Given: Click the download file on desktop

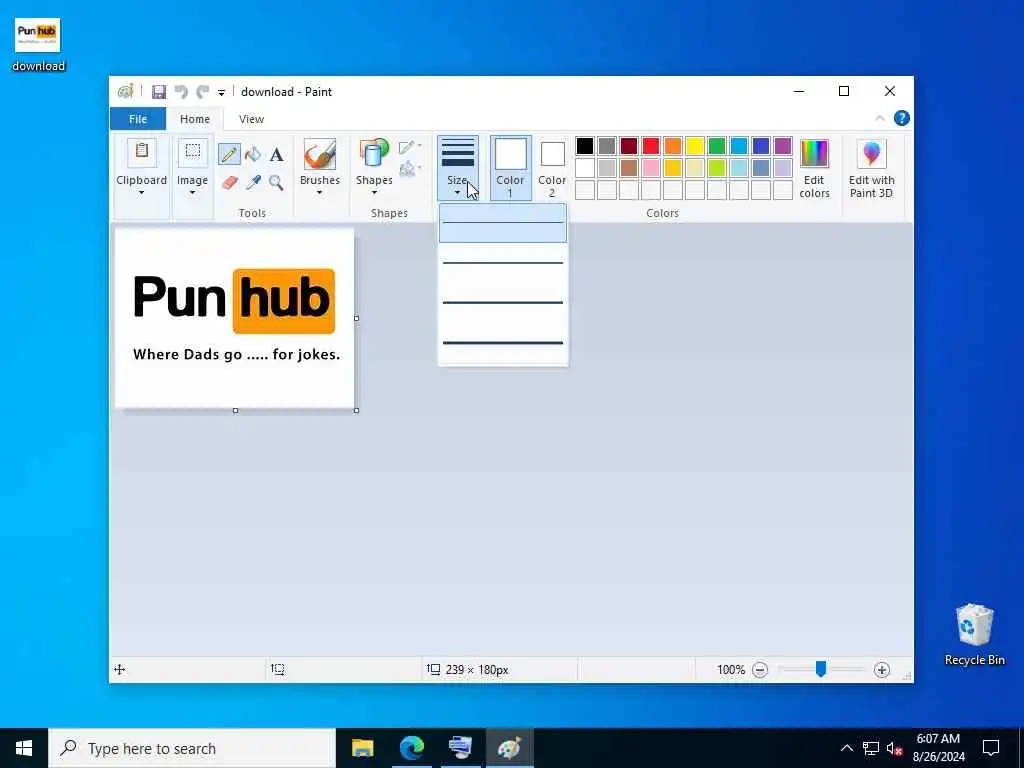Looking at the screenshot, I should click(x=38, y=44).
